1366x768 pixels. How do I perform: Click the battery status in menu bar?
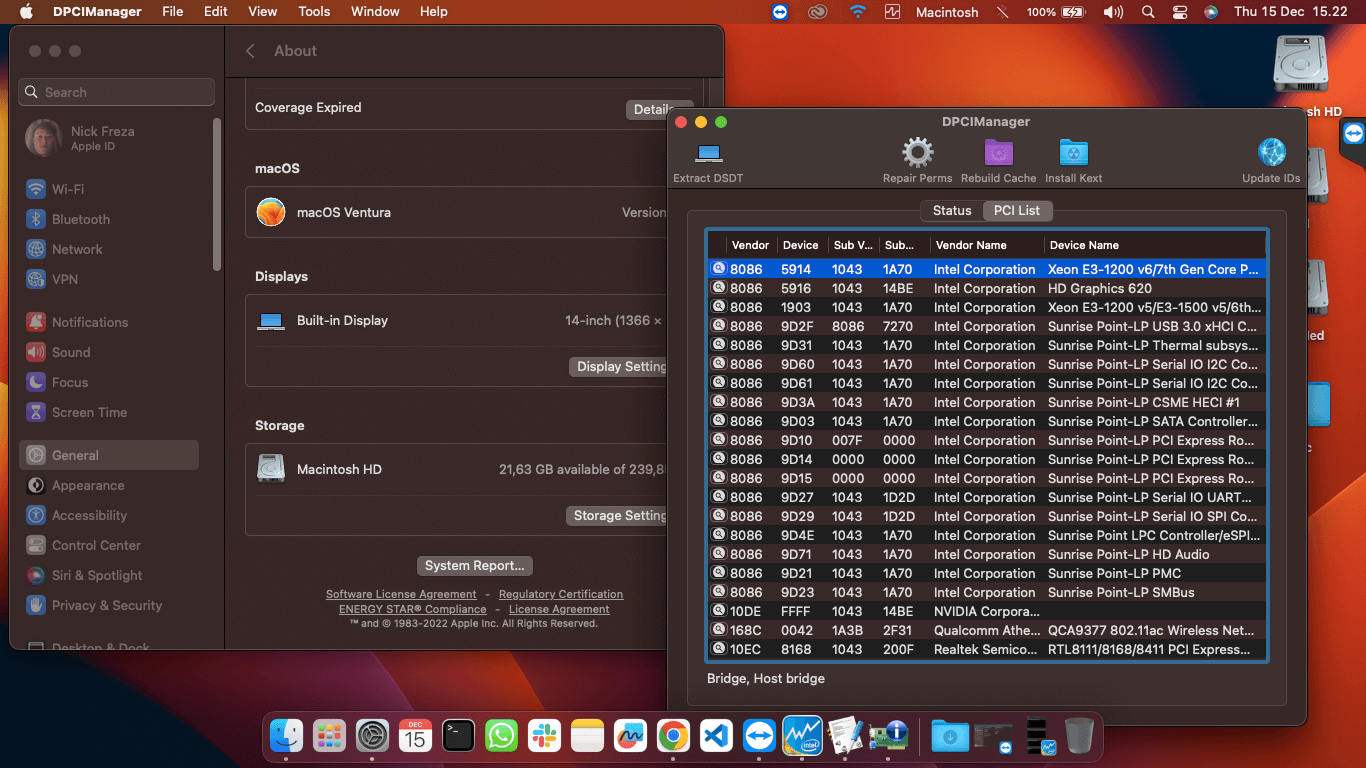click(1056, 12)
